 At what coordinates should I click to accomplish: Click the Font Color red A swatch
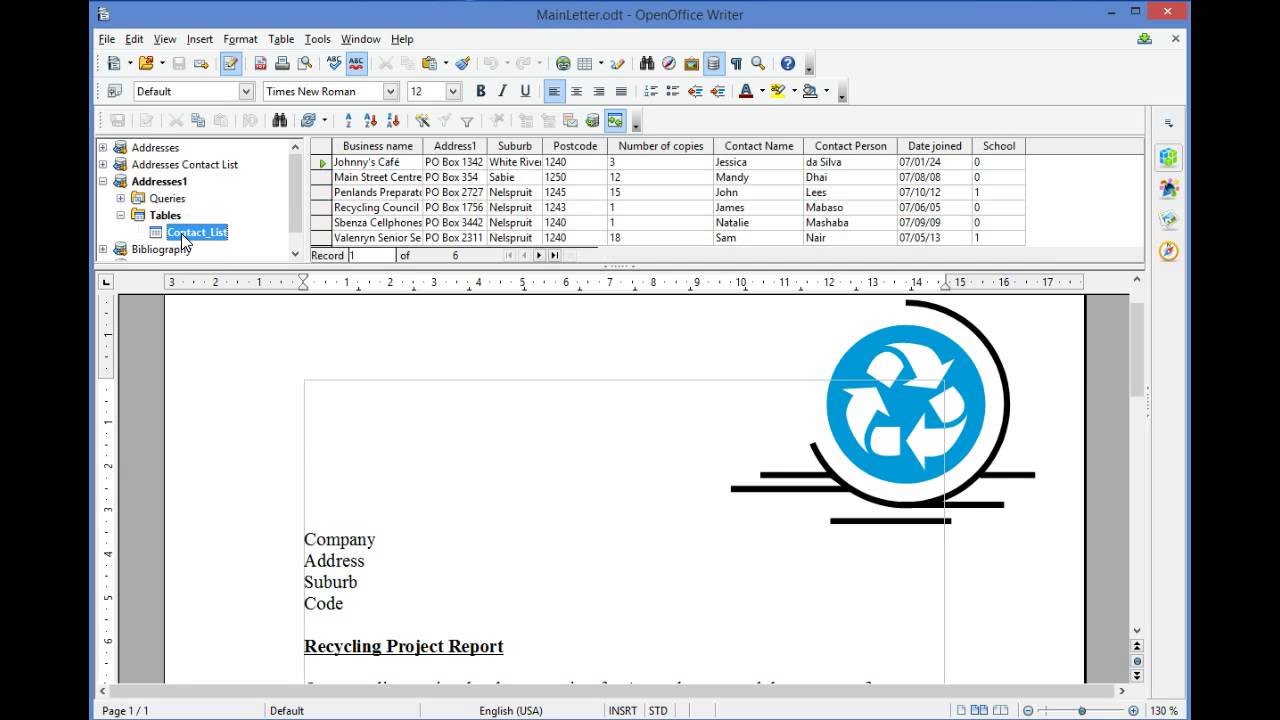click(745, 91)
